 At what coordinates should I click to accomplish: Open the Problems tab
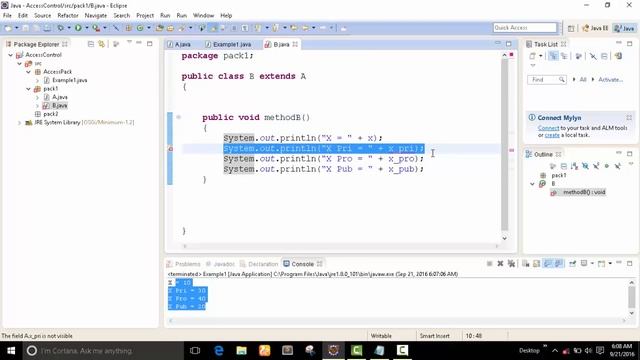pyautogui.click(x=184, y=264)
